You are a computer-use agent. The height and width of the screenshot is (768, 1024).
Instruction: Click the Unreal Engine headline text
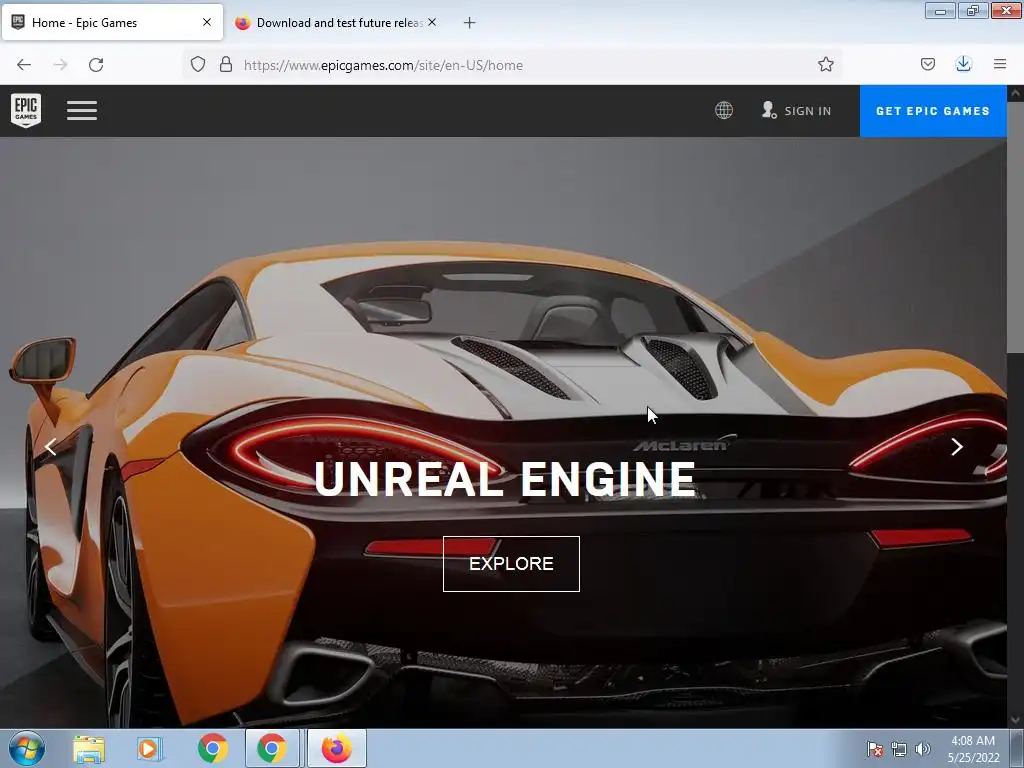(505, 479)
